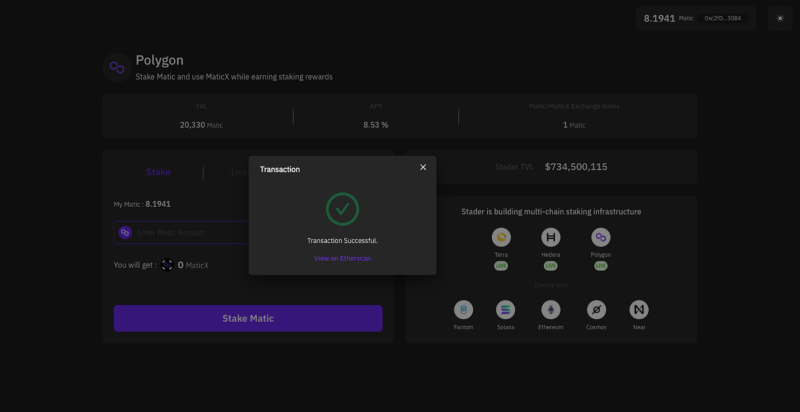Viewport: 800px width, 412px height.
Task: Open wallet address 0xc2fD...3084
Action: click(x=722, y=18)
